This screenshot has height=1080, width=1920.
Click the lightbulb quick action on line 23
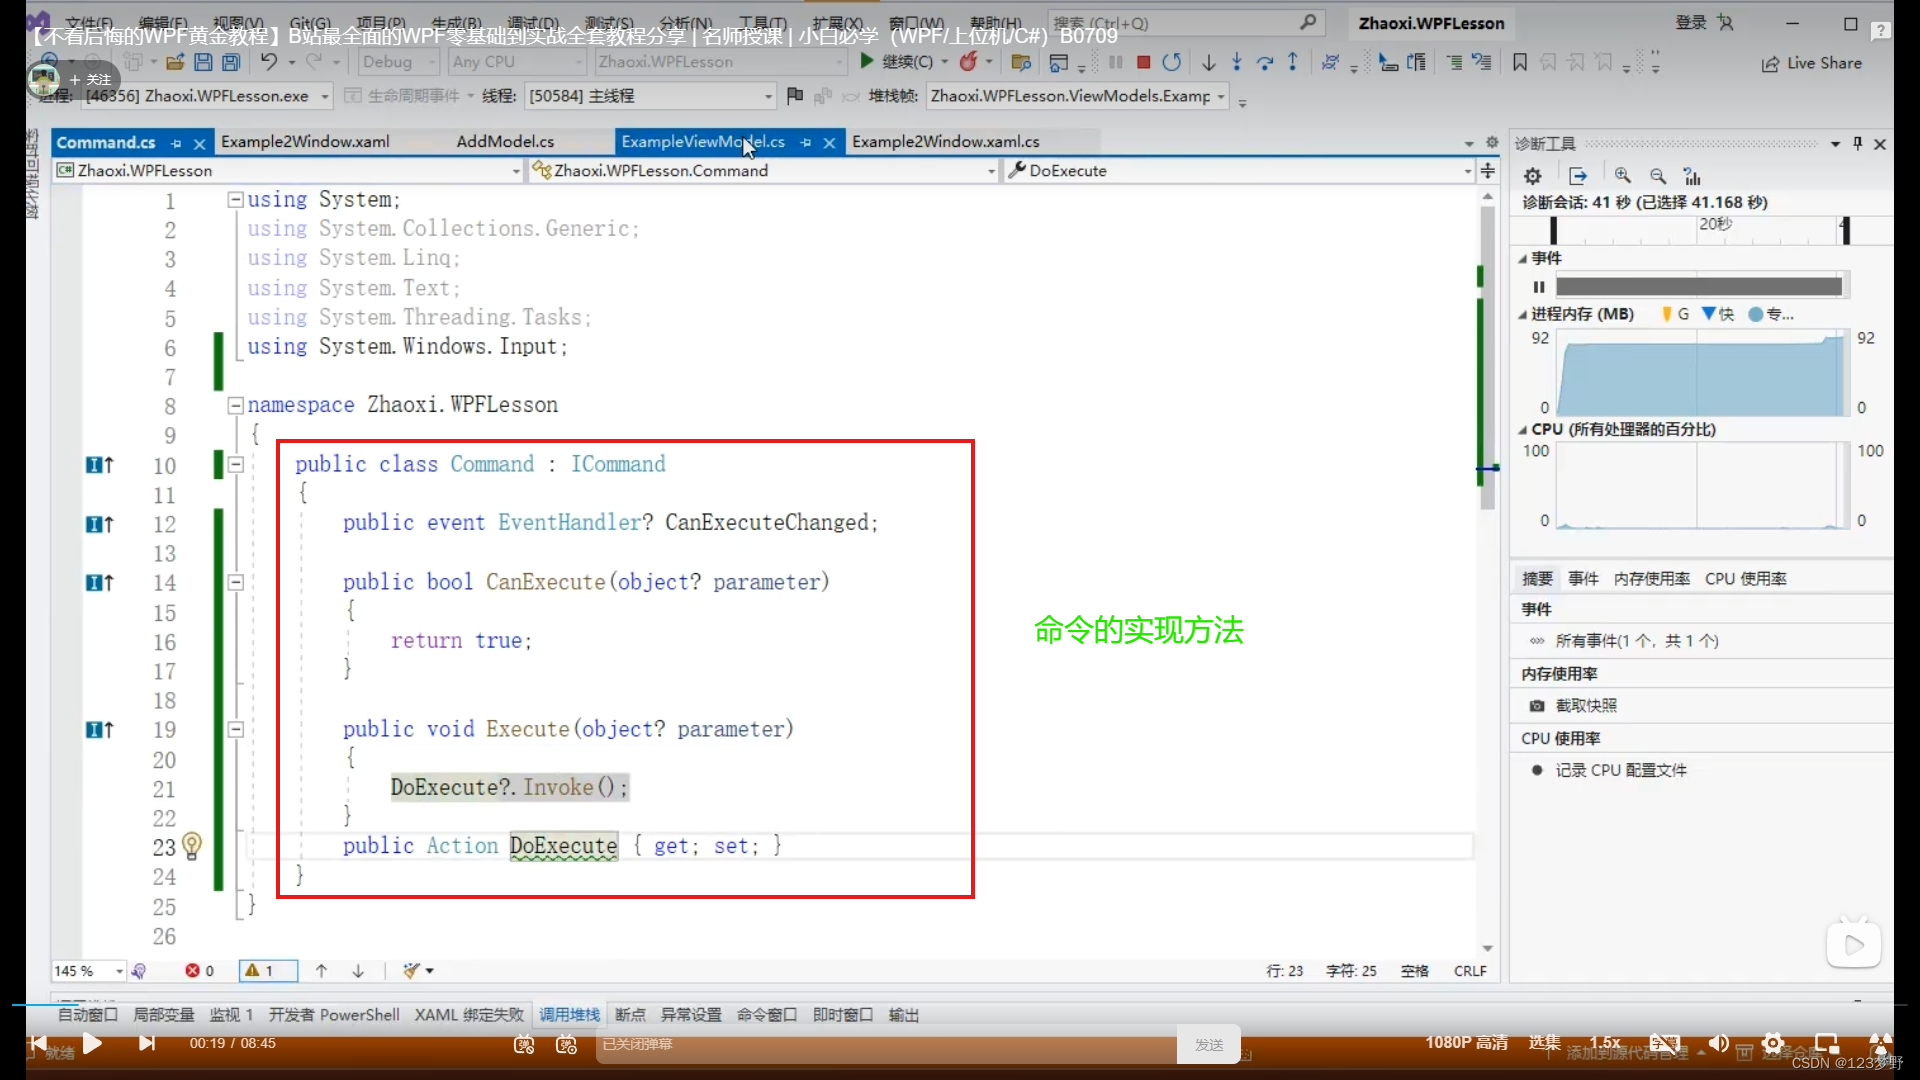point(192,846)
